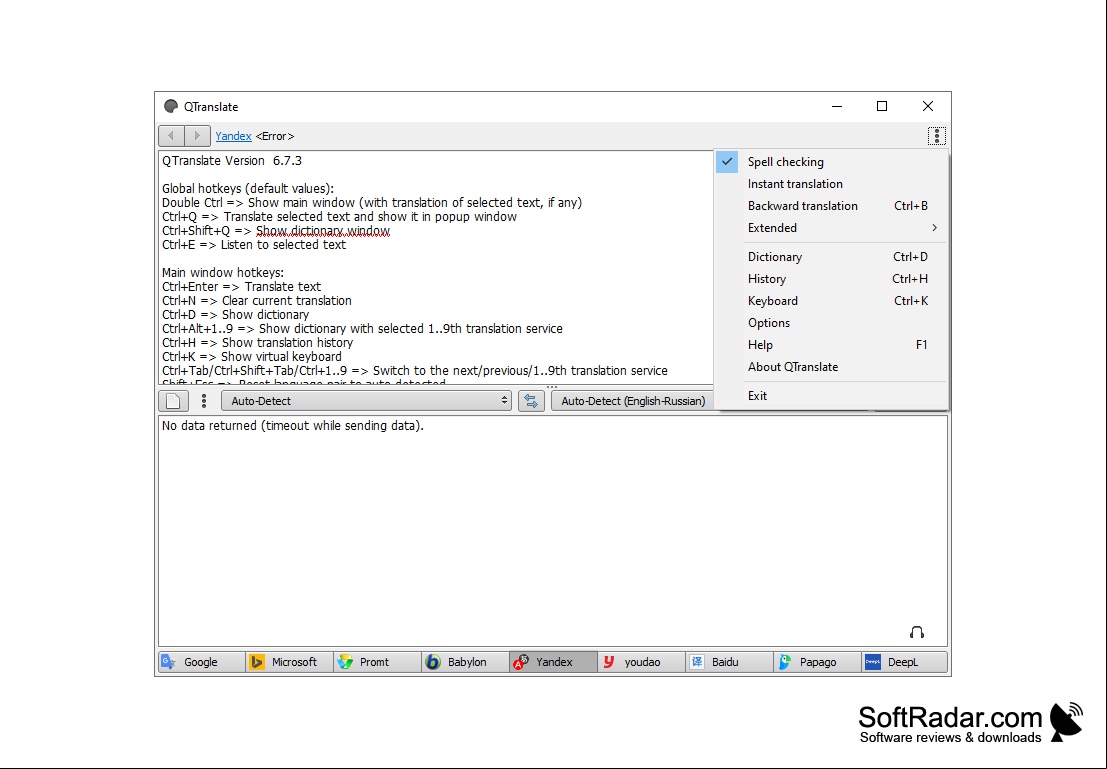Screen dimensions: 1107x769
Task: Open the three-dot main menu button
Action: click(936, 136)
